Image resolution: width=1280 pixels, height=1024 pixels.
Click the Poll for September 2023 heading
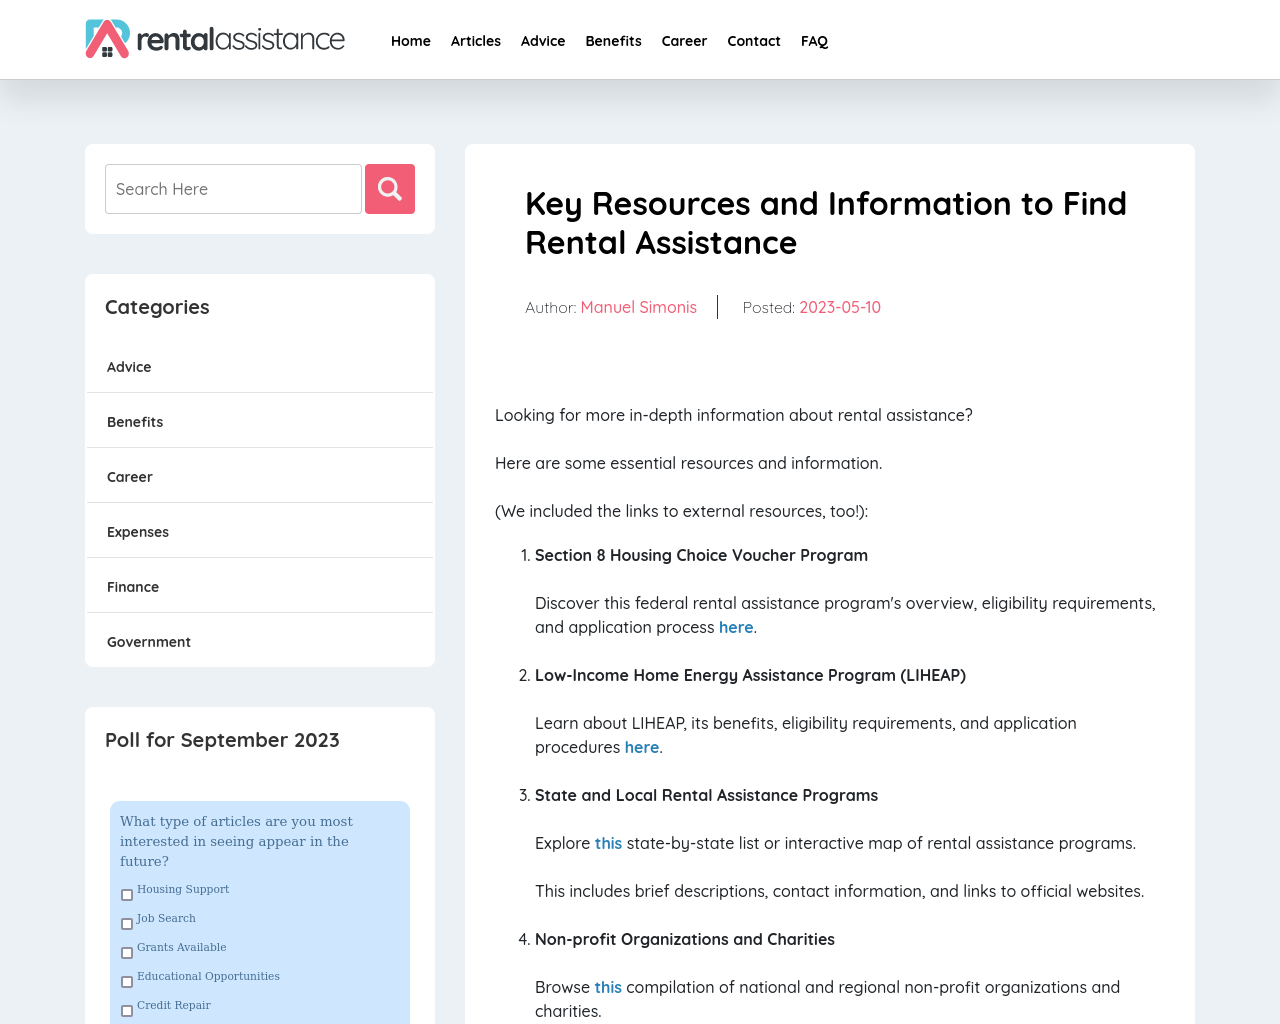point(222,740)
